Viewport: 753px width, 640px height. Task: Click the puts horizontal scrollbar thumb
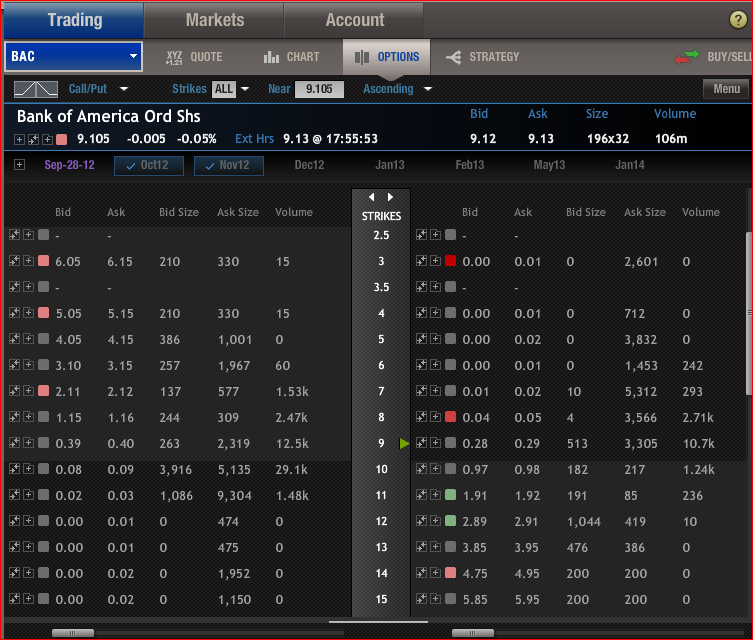point(473,633)
